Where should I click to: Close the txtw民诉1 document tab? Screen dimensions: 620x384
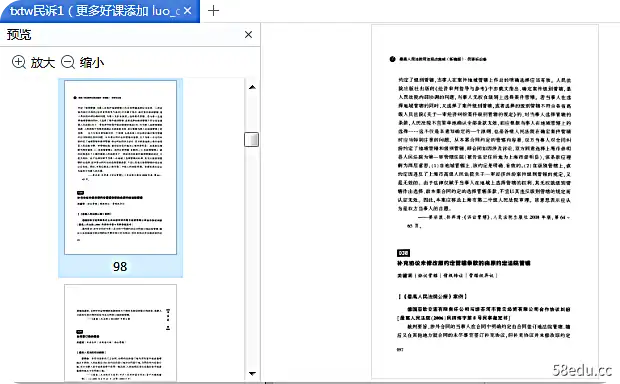[x=188, y=11]
